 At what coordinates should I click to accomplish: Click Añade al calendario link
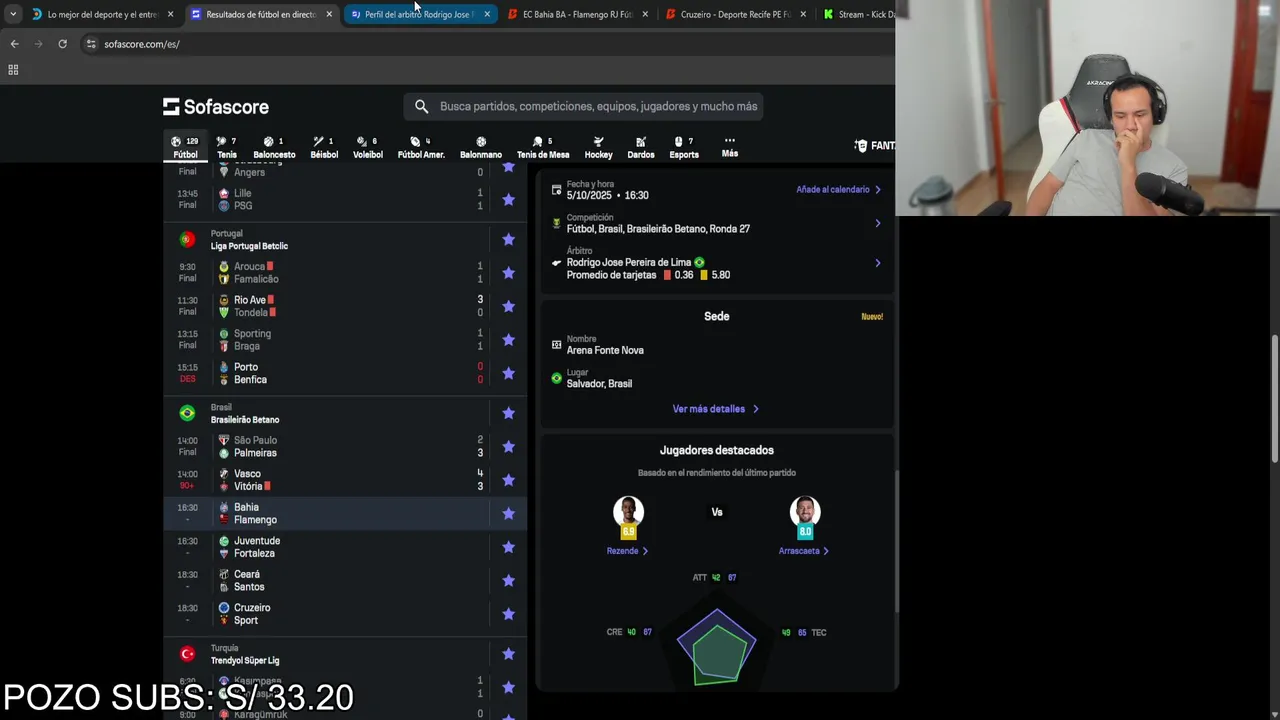[838, 189]
